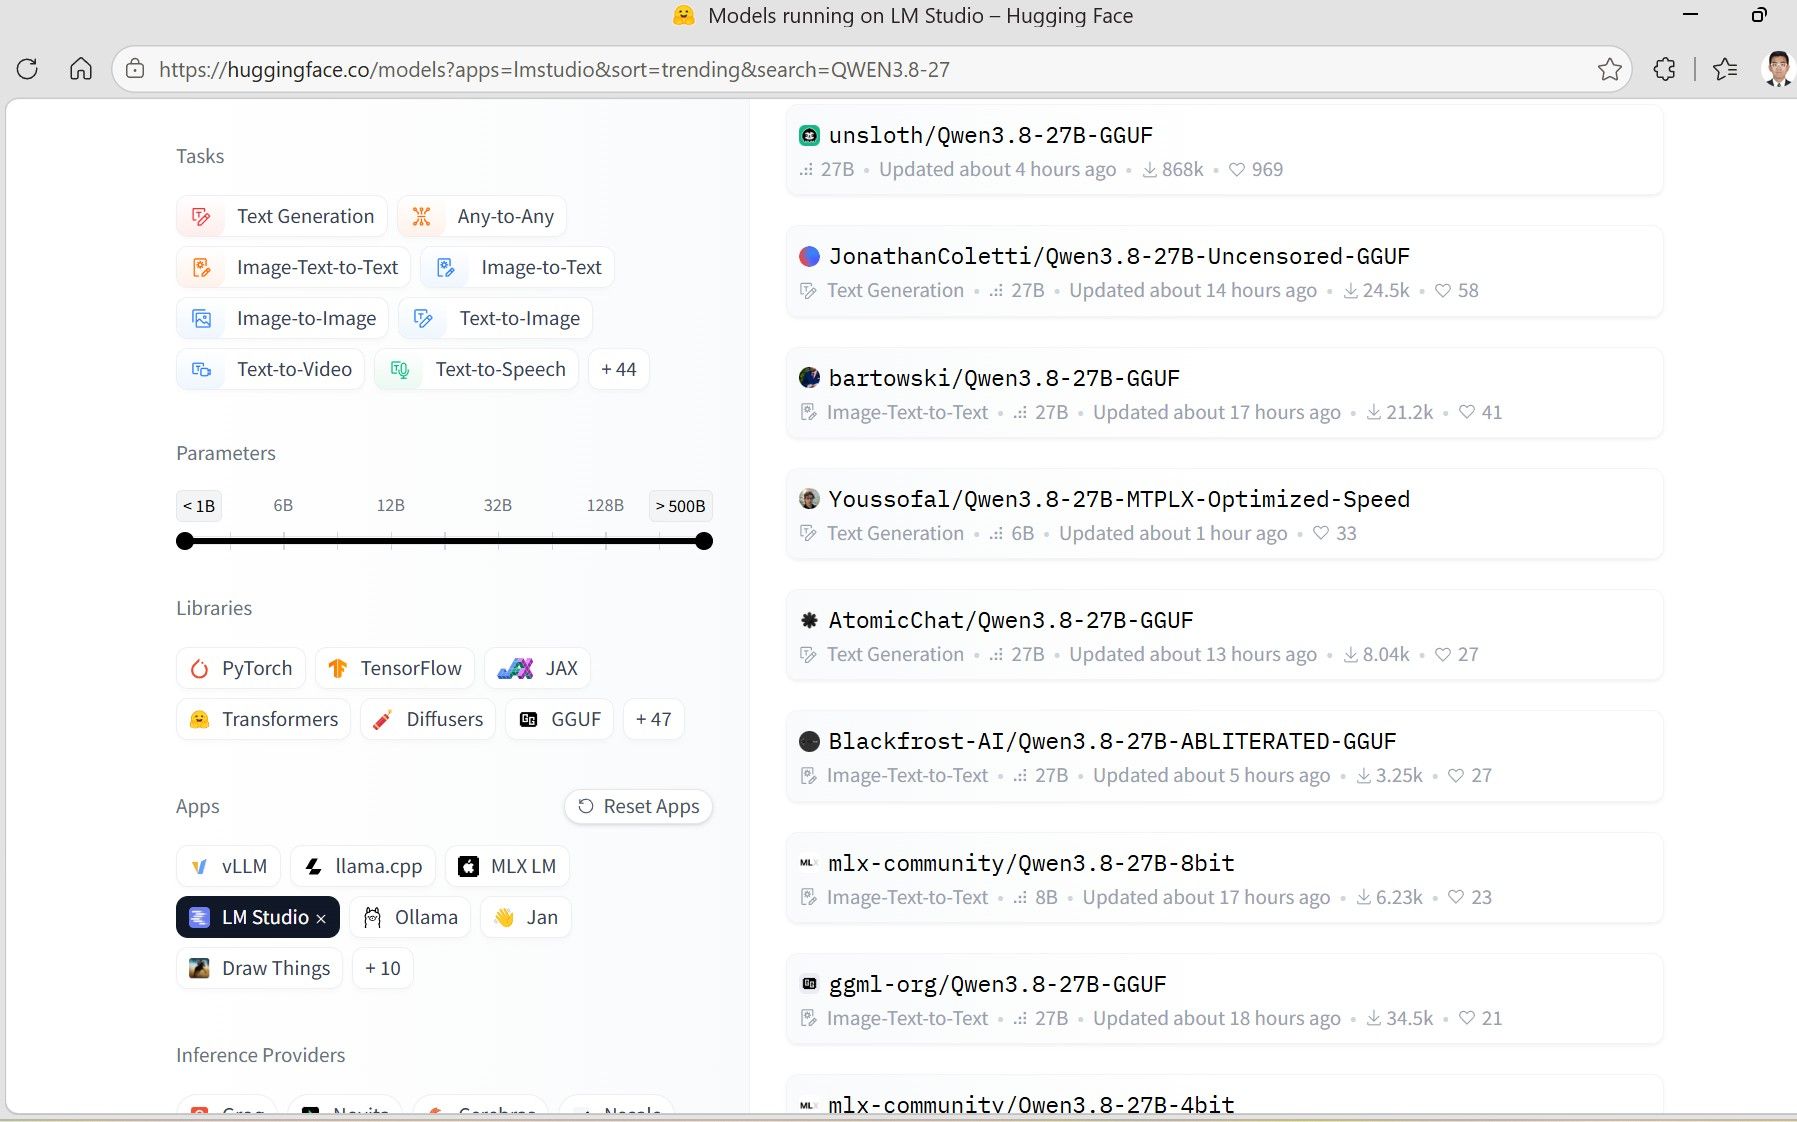
Task: Expand the +44 more tasks
Action: 619,369
